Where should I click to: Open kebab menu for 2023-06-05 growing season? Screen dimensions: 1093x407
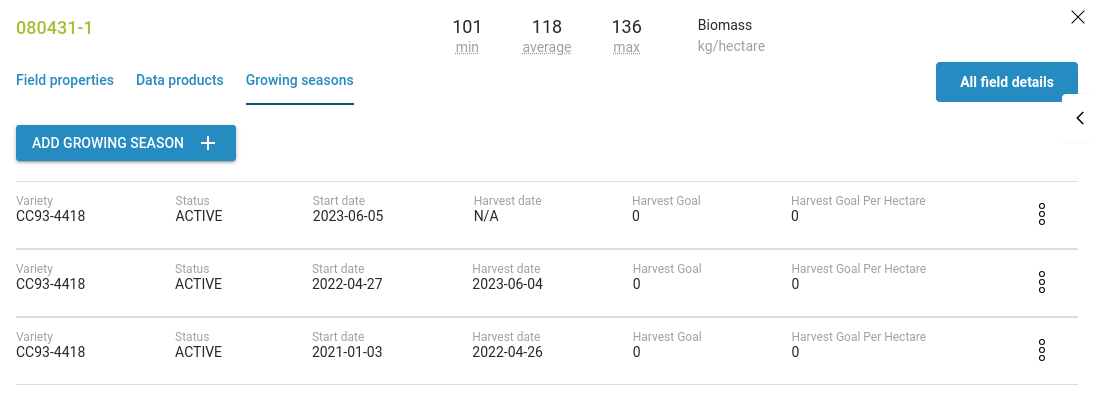(1041, 214)
